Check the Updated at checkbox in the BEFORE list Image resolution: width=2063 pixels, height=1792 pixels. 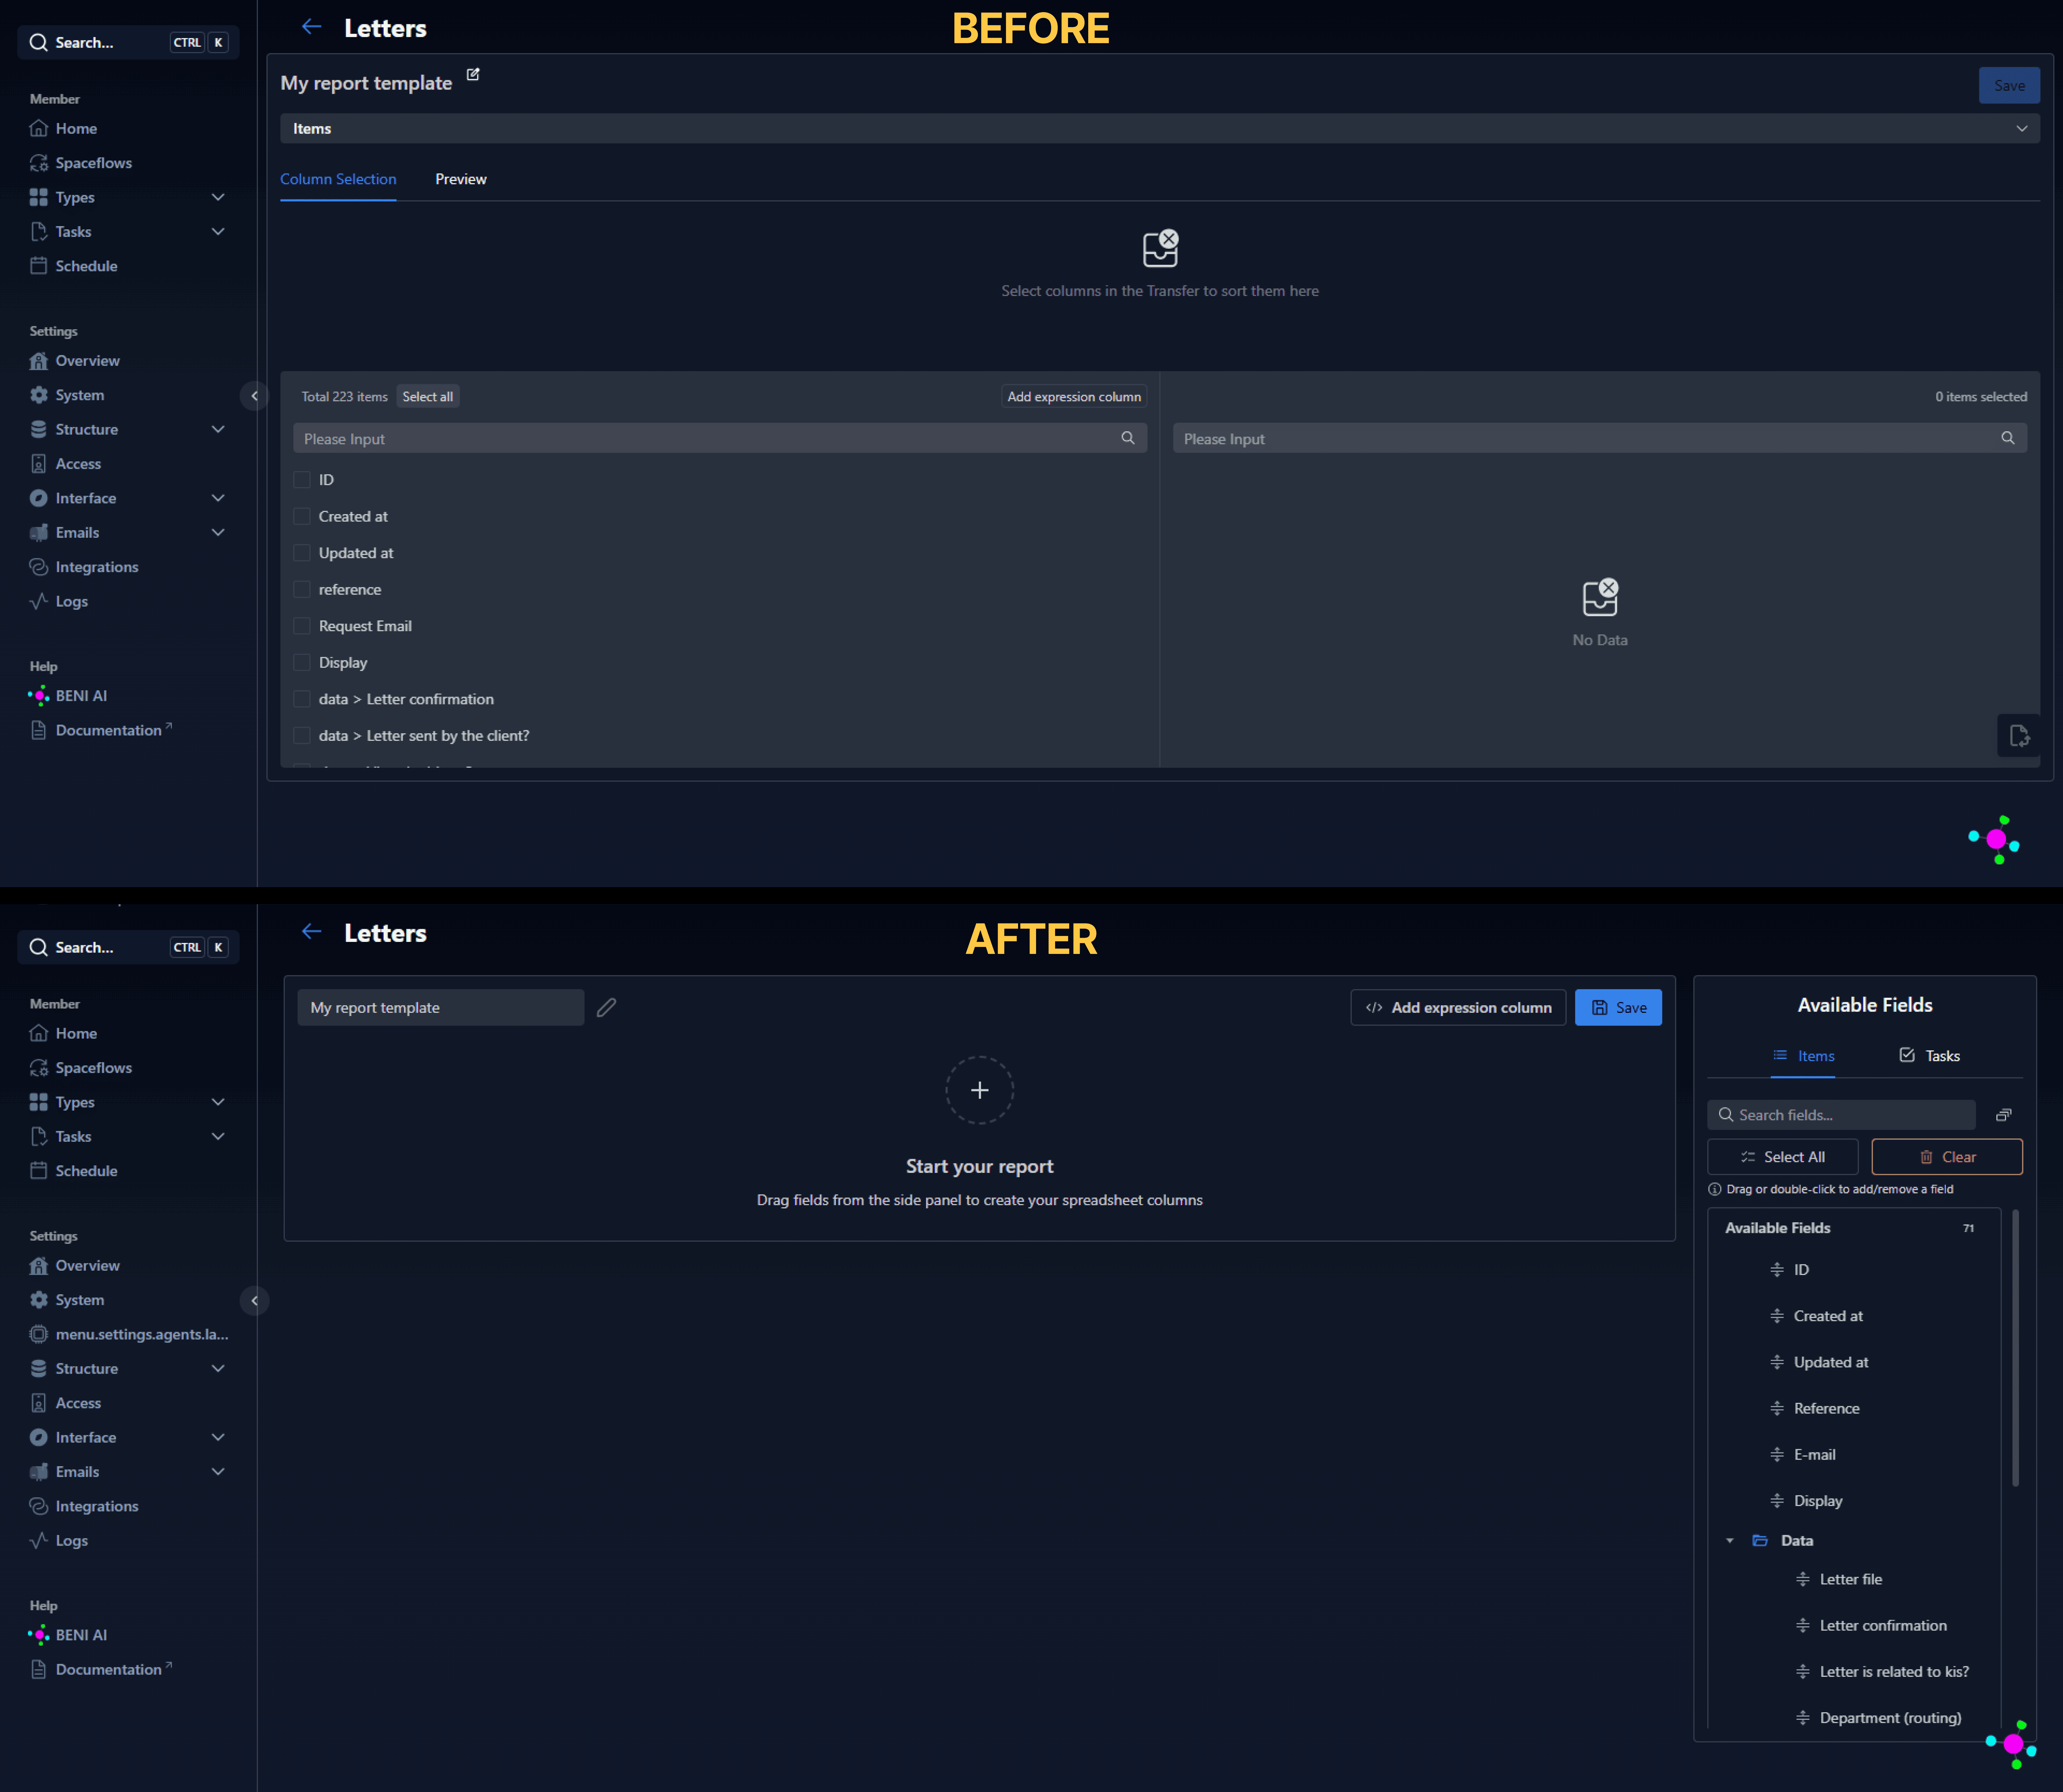click(302, 553)
